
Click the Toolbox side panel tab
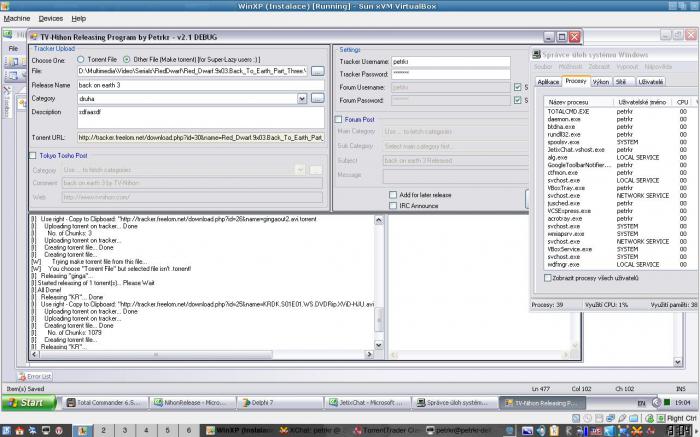click(7, 102)
